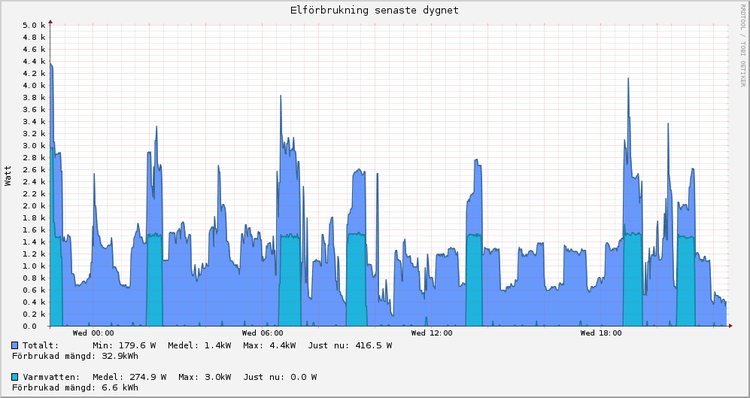The width and height of the screenshot is (750, 398).
Task: Click the cyan Varmvatten legend swatch
Action: pos(15,377)
